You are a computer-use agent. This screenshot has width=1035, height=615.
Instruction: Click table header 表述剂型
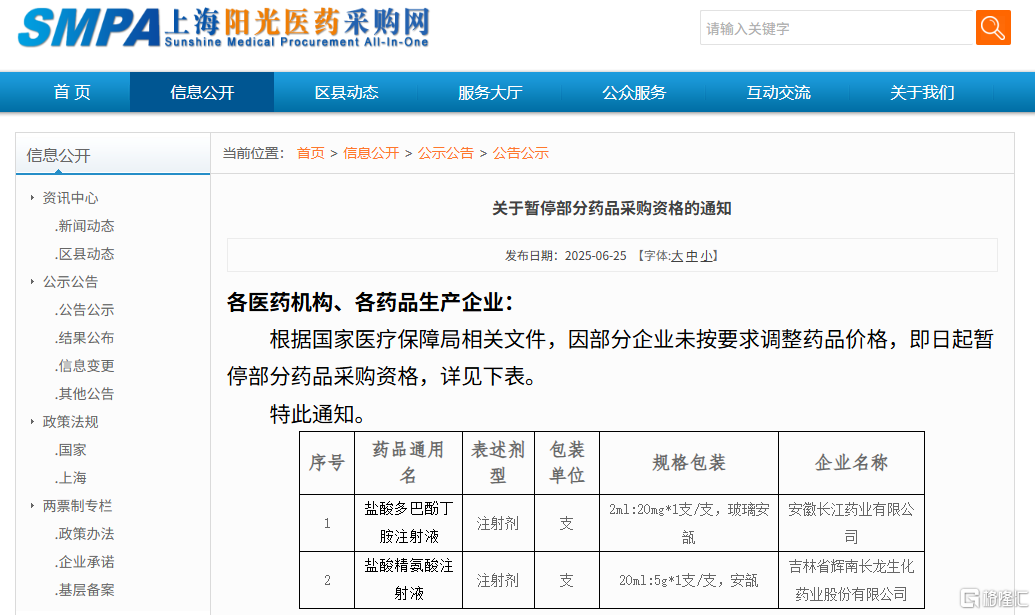click(x=498, y=463)
